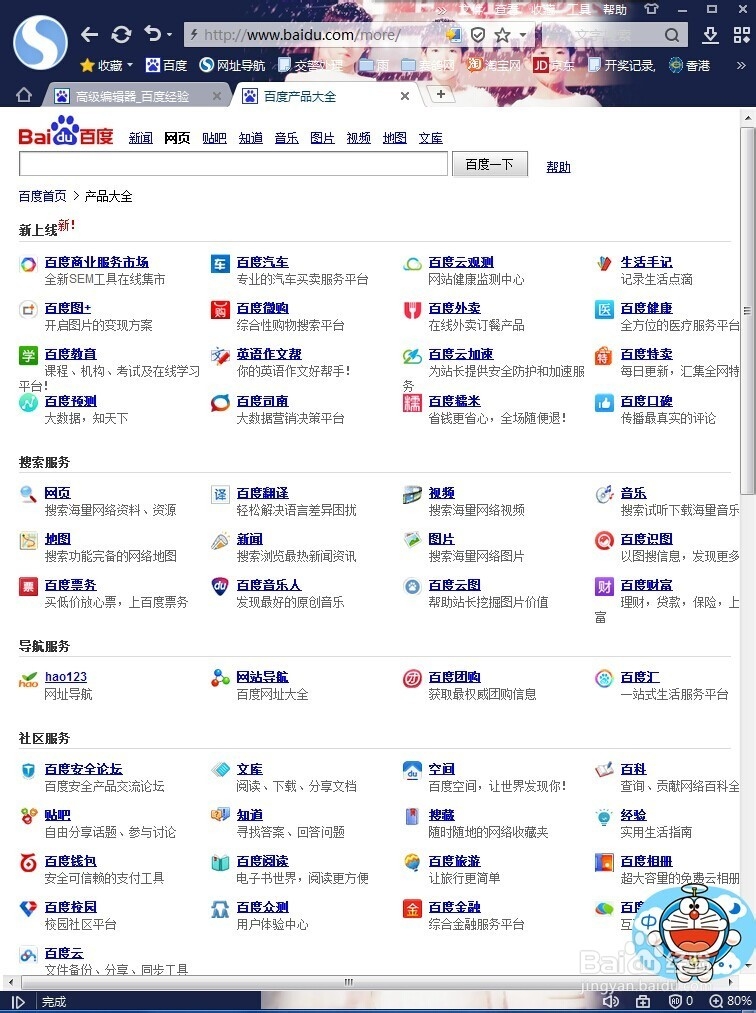
Task: Click the 百度识图 icon
Action: tap(604, 540)
